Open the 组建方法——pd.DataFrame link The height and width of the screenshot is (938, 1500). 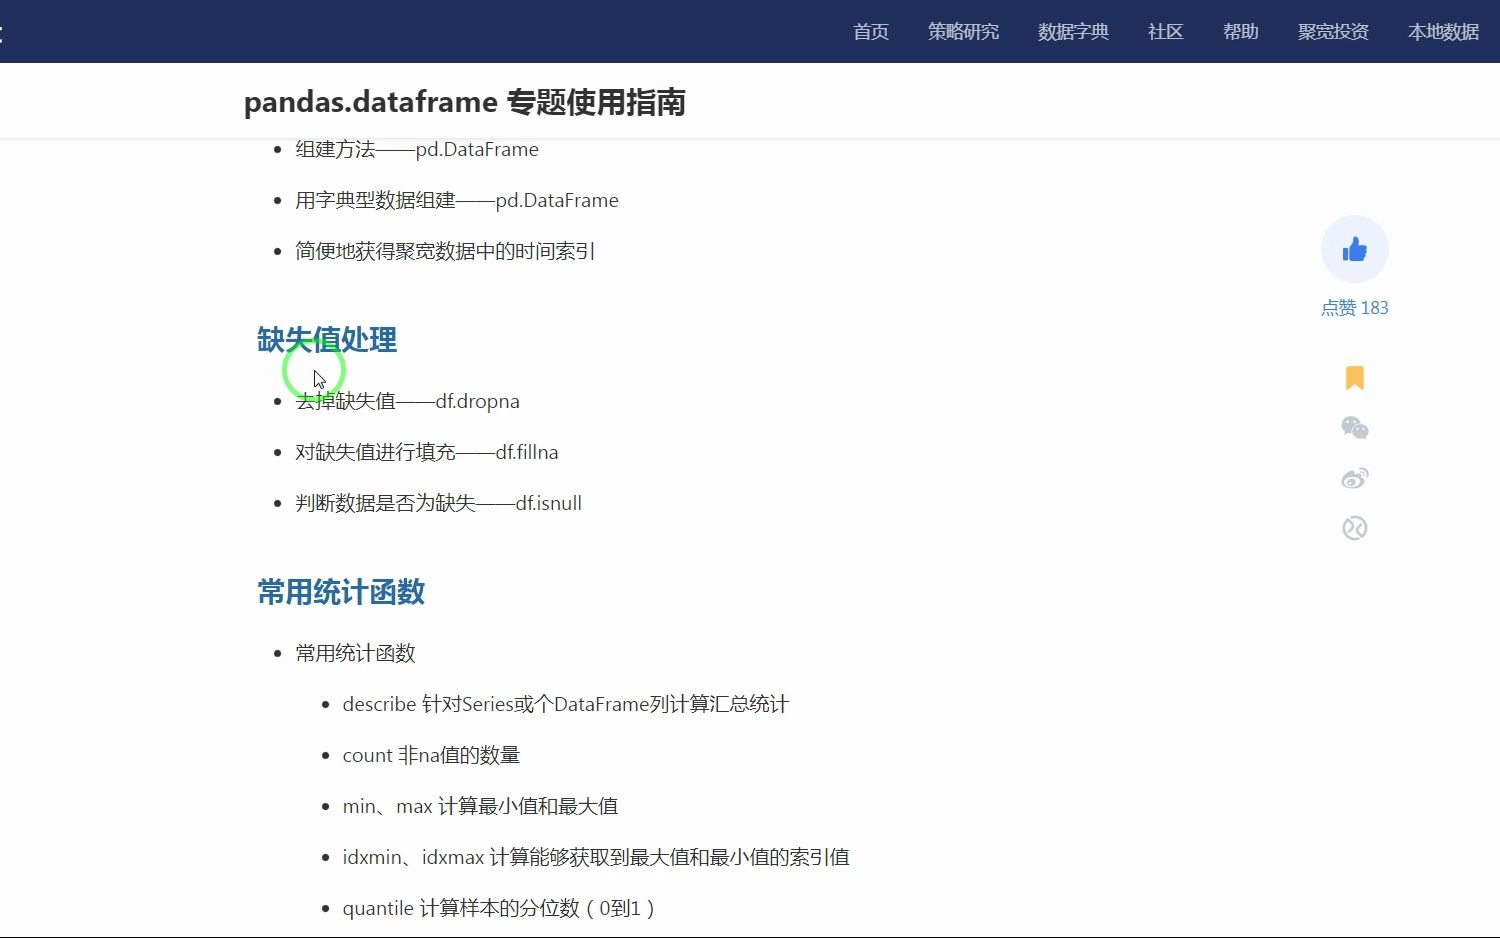tap(417, 149)
